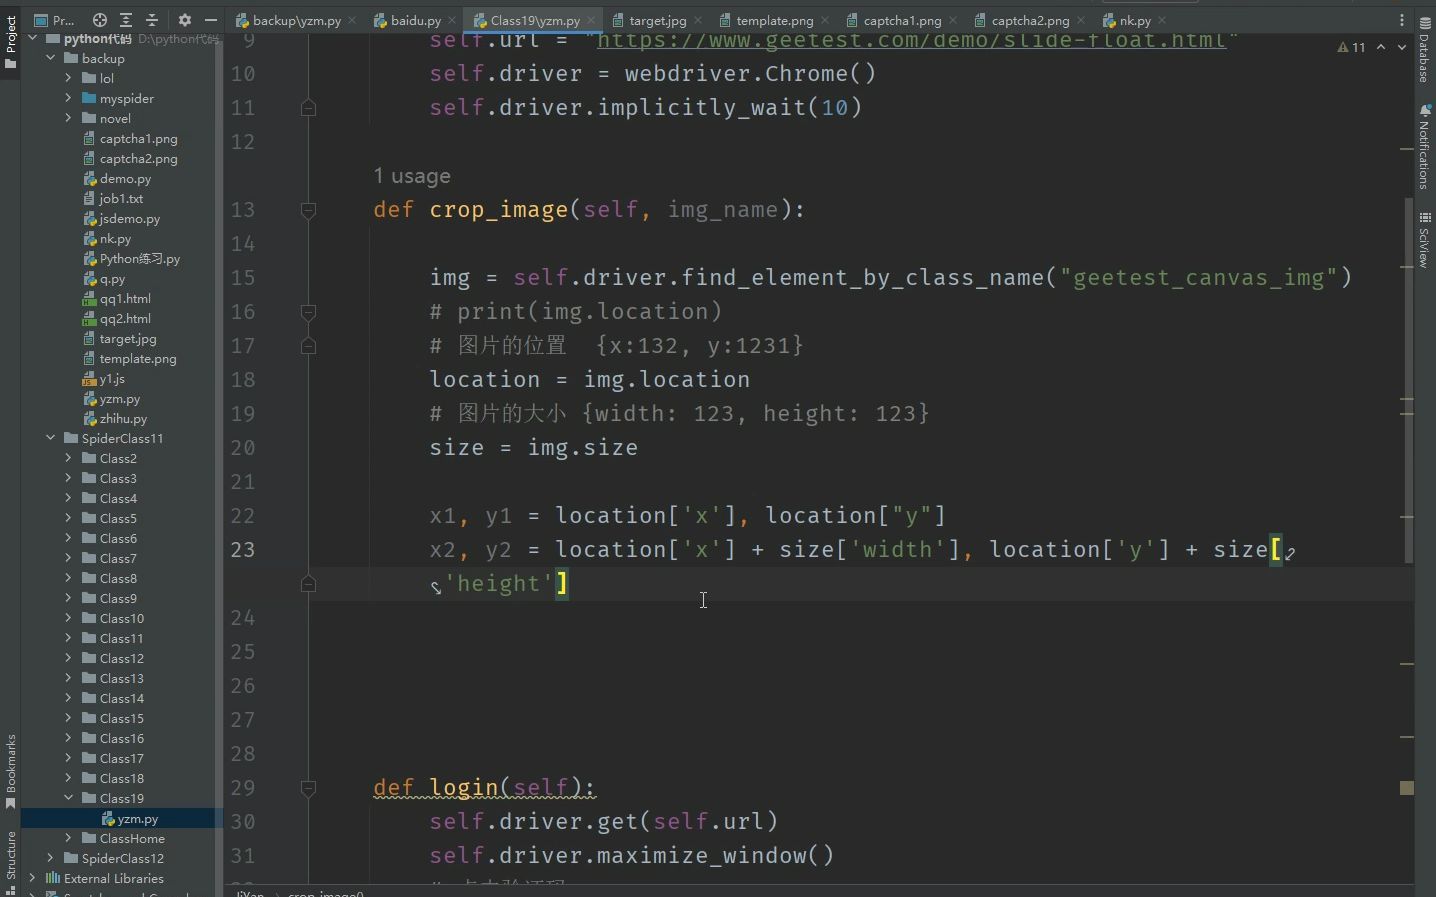The height and width of the screenshot is (897, 1436).
Task: Click the warnings indicator showing 11
Action: pos(1351,47)
